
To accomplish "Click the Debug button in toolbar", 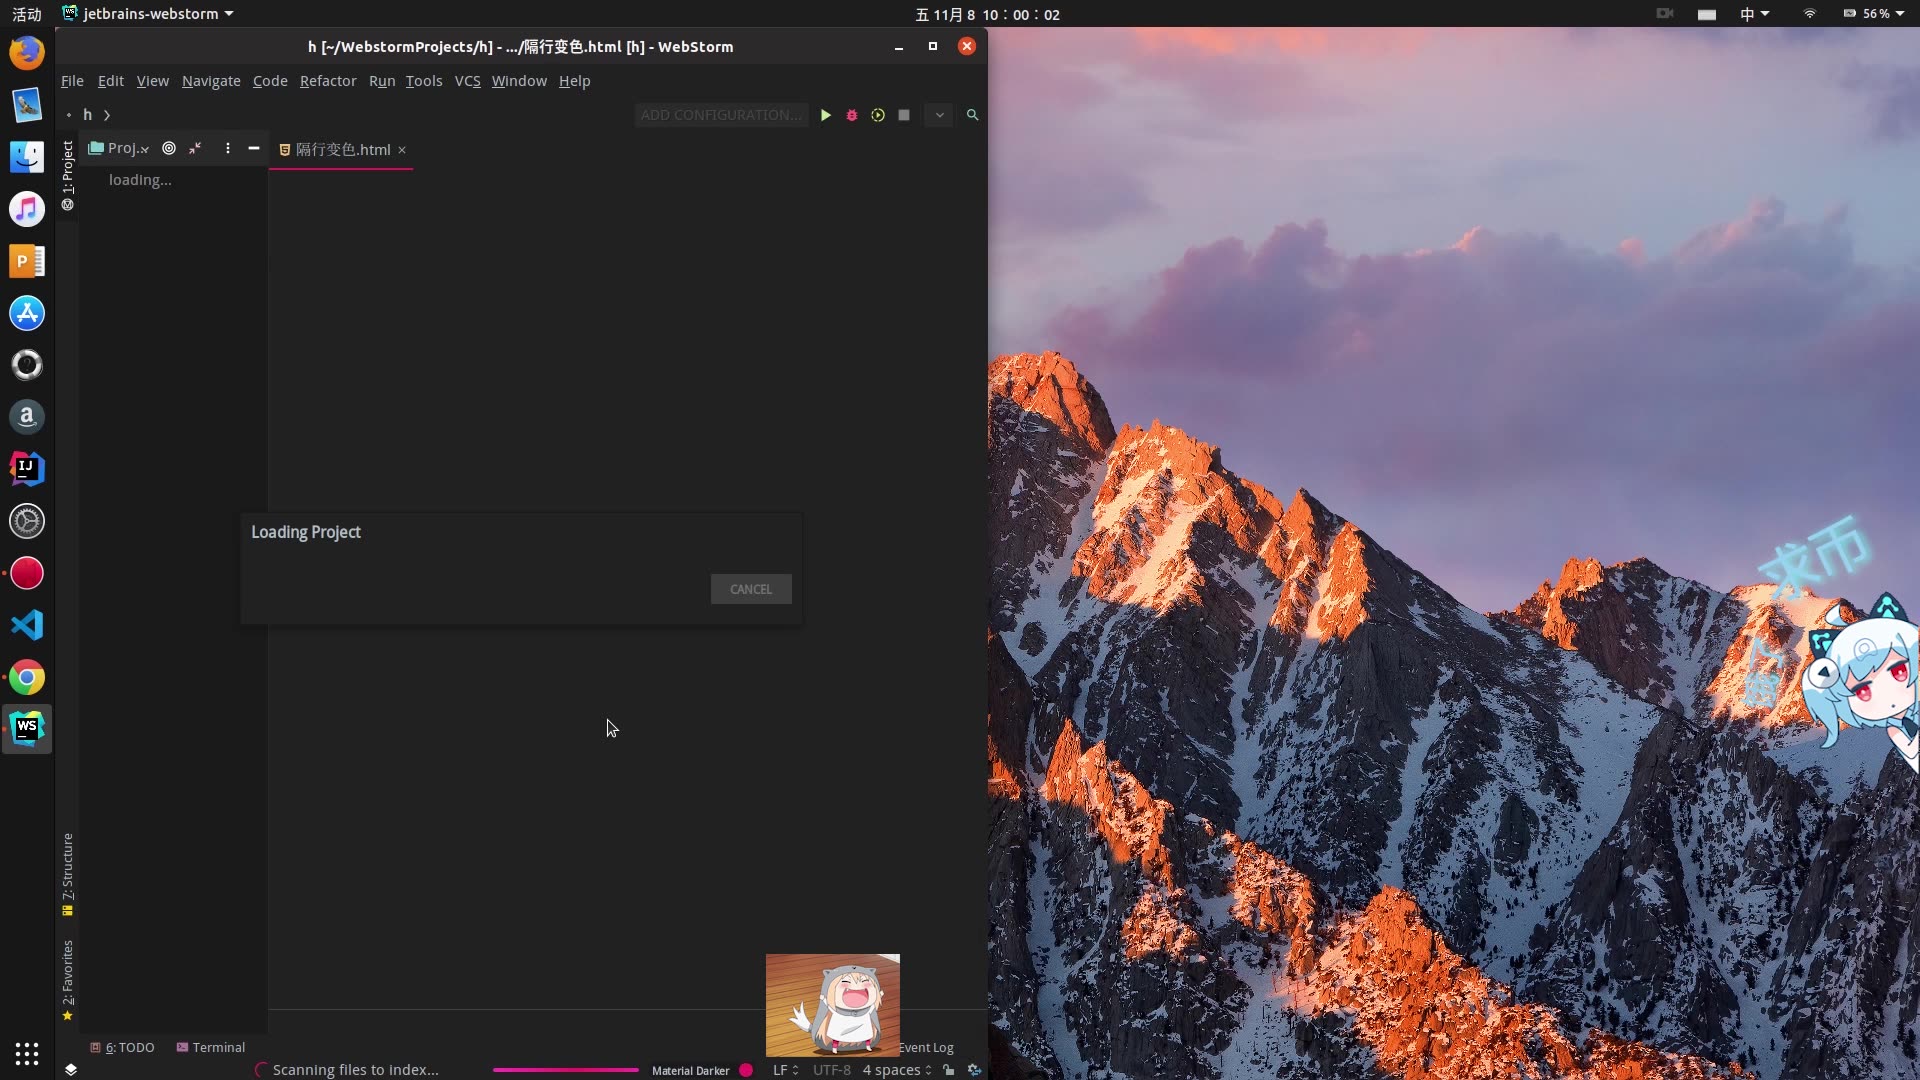I will pos(852,115).
